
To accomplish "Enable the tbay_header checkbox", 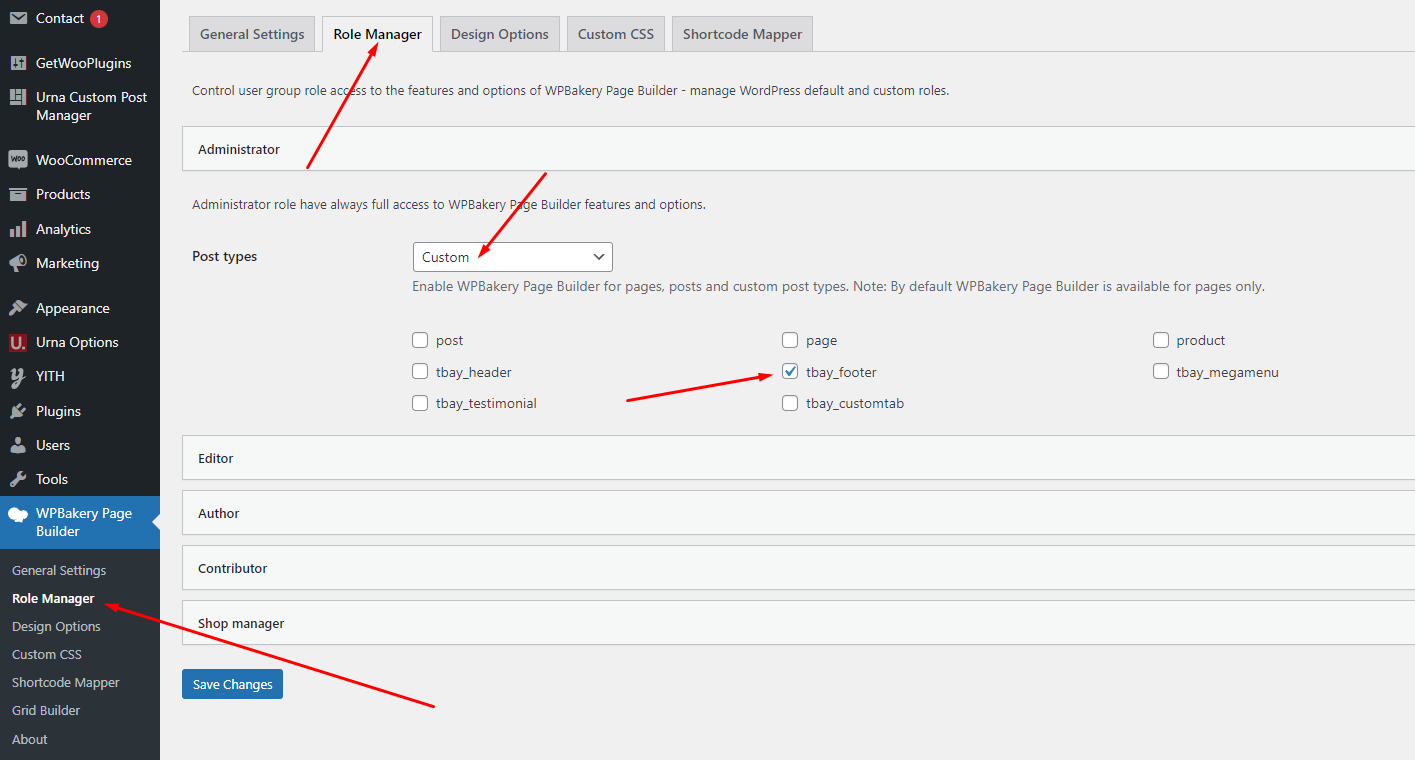I will (420, 372).
